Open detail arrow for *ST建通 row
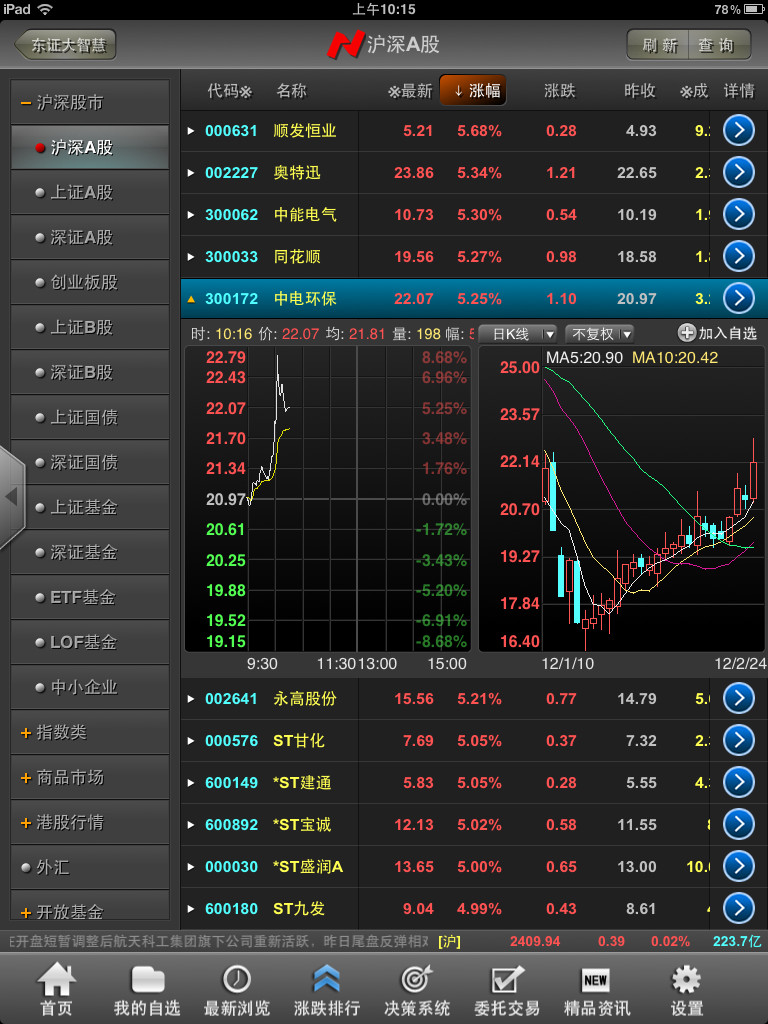This screenshot has width=768, height=1024. coord(739,782)
